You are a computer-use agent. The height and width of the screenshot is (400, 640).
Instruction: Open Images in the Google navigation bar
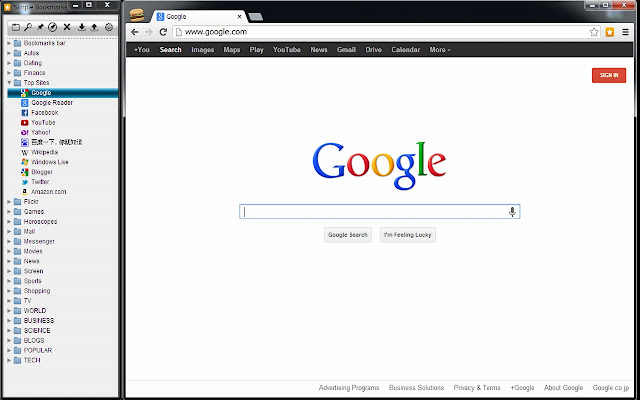coord(202,50)
